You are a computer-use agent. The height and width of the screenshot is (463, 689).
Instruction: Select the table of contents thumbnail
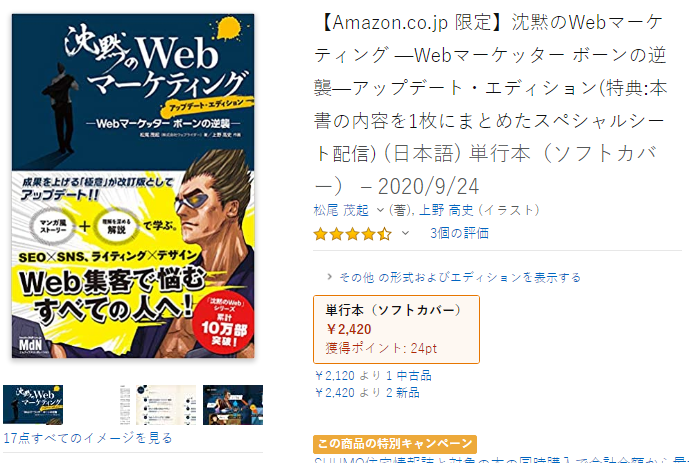point(158,405)
